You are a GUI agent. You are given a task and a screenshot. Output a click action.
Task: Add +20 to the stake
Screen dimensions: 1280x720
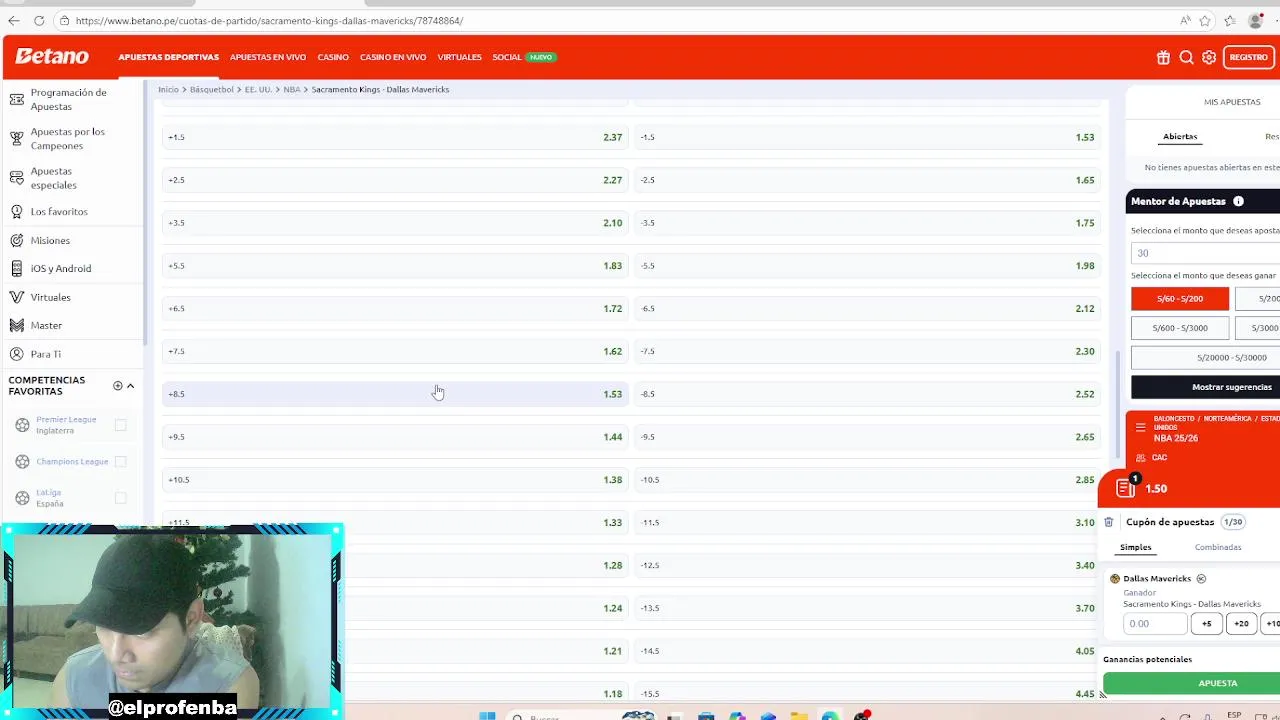click(x=1241, y=623)
